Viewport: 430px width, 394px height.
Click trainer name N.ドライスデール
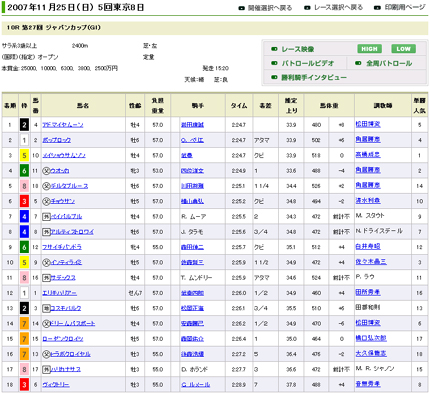[x=379, y=231]
